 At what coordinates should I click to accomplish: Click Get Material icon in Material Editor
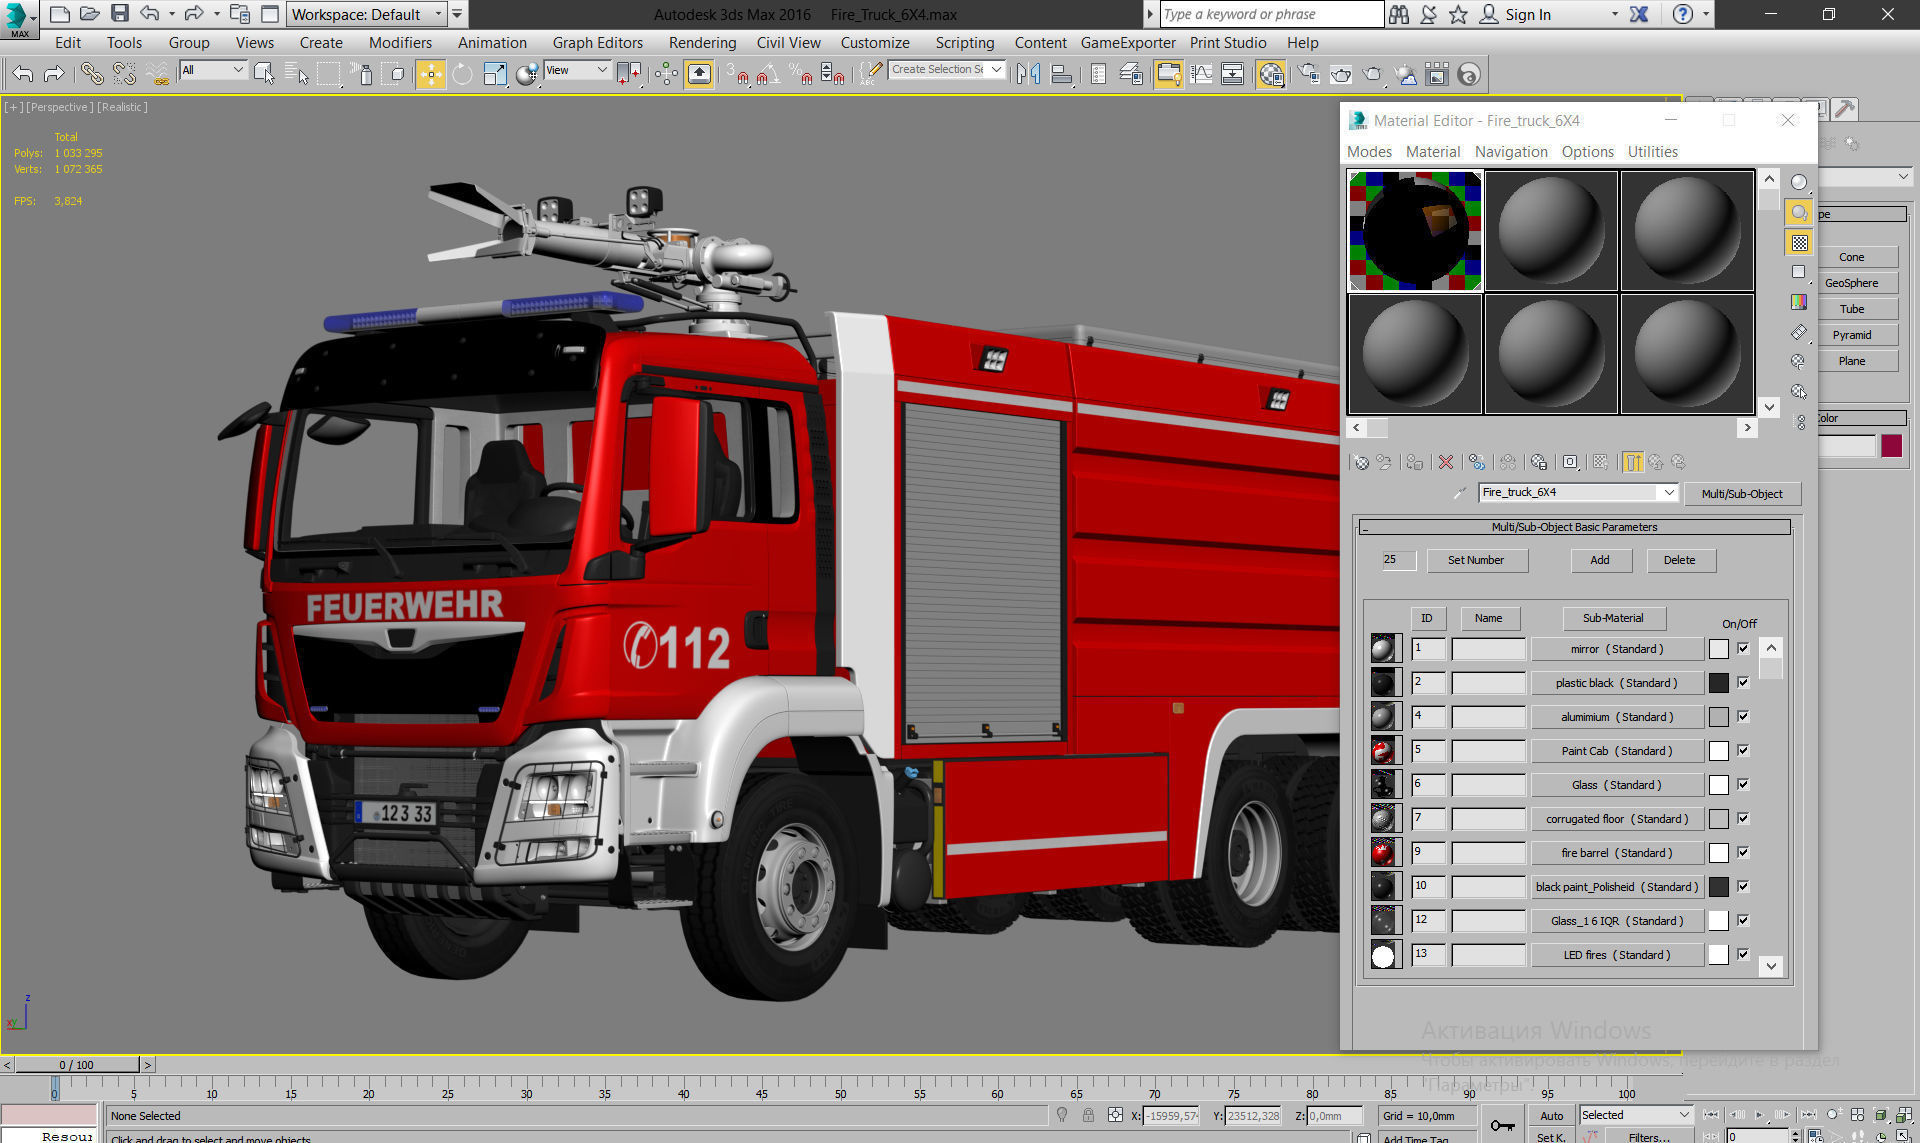tap(1361, 462)
